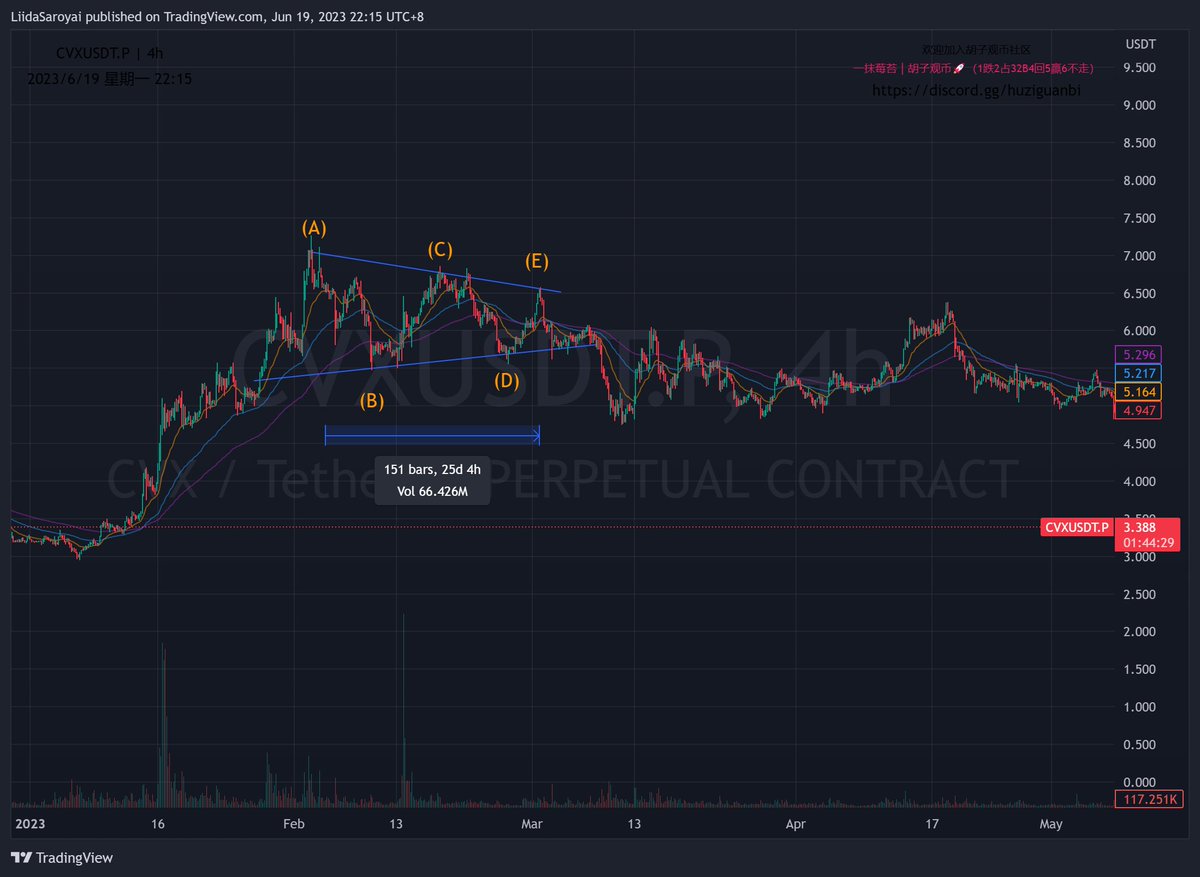The width and height of the screenshot is (1200, 877).
Task: Click the 17 date label on time axis
Action: tap(932, 825)
